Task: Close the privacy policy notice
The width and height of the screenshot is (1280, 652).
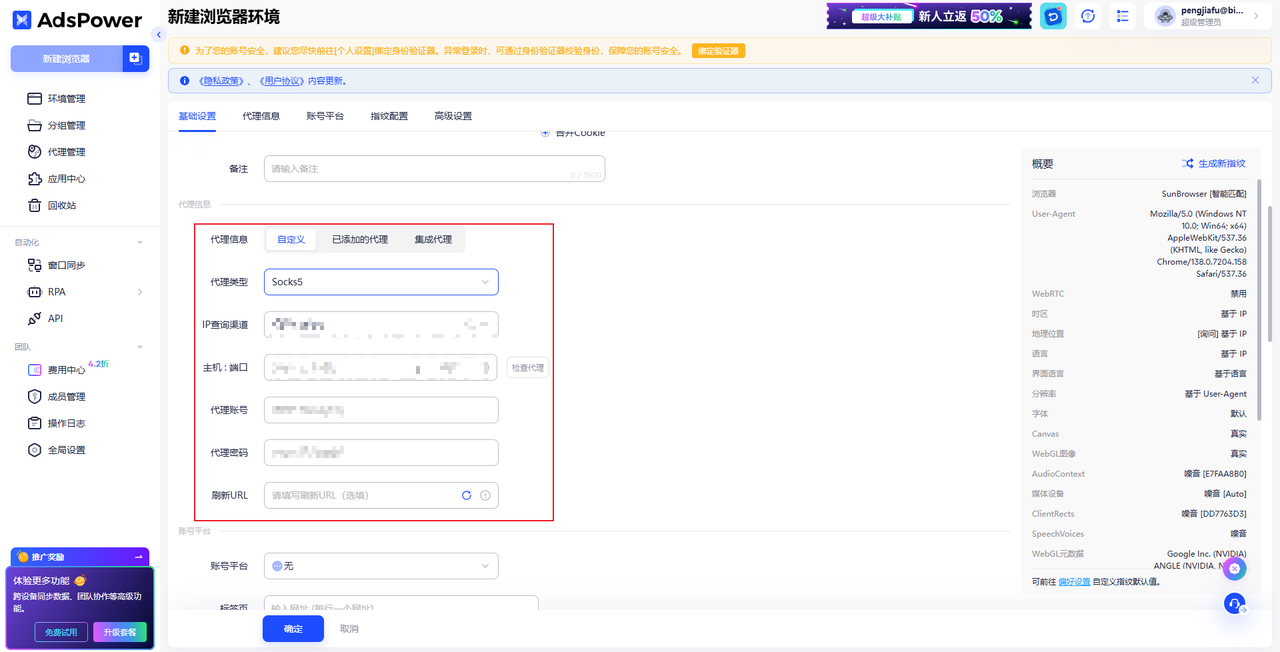Action: point(1255,80)
